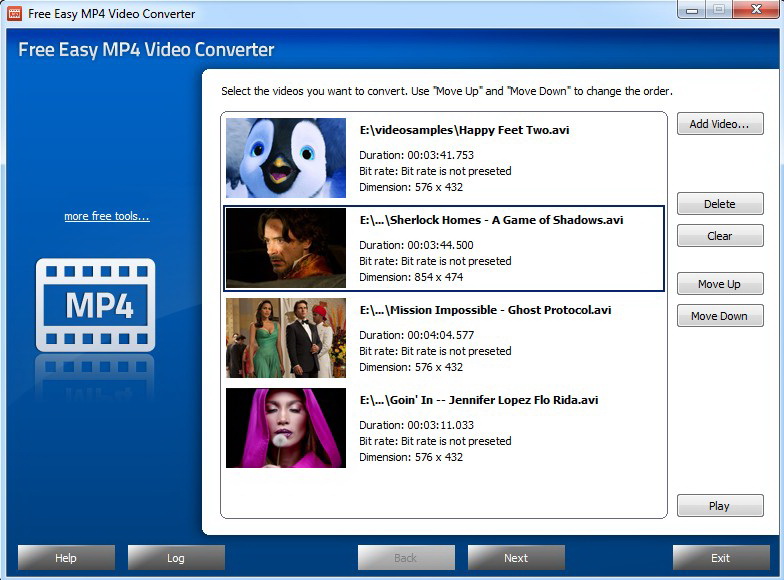This screenshot has height=580, width=784.
Task: Click Mission Impossible's Dimension 576 x 432
Action: pyautogui.click(x=411, y=367)
